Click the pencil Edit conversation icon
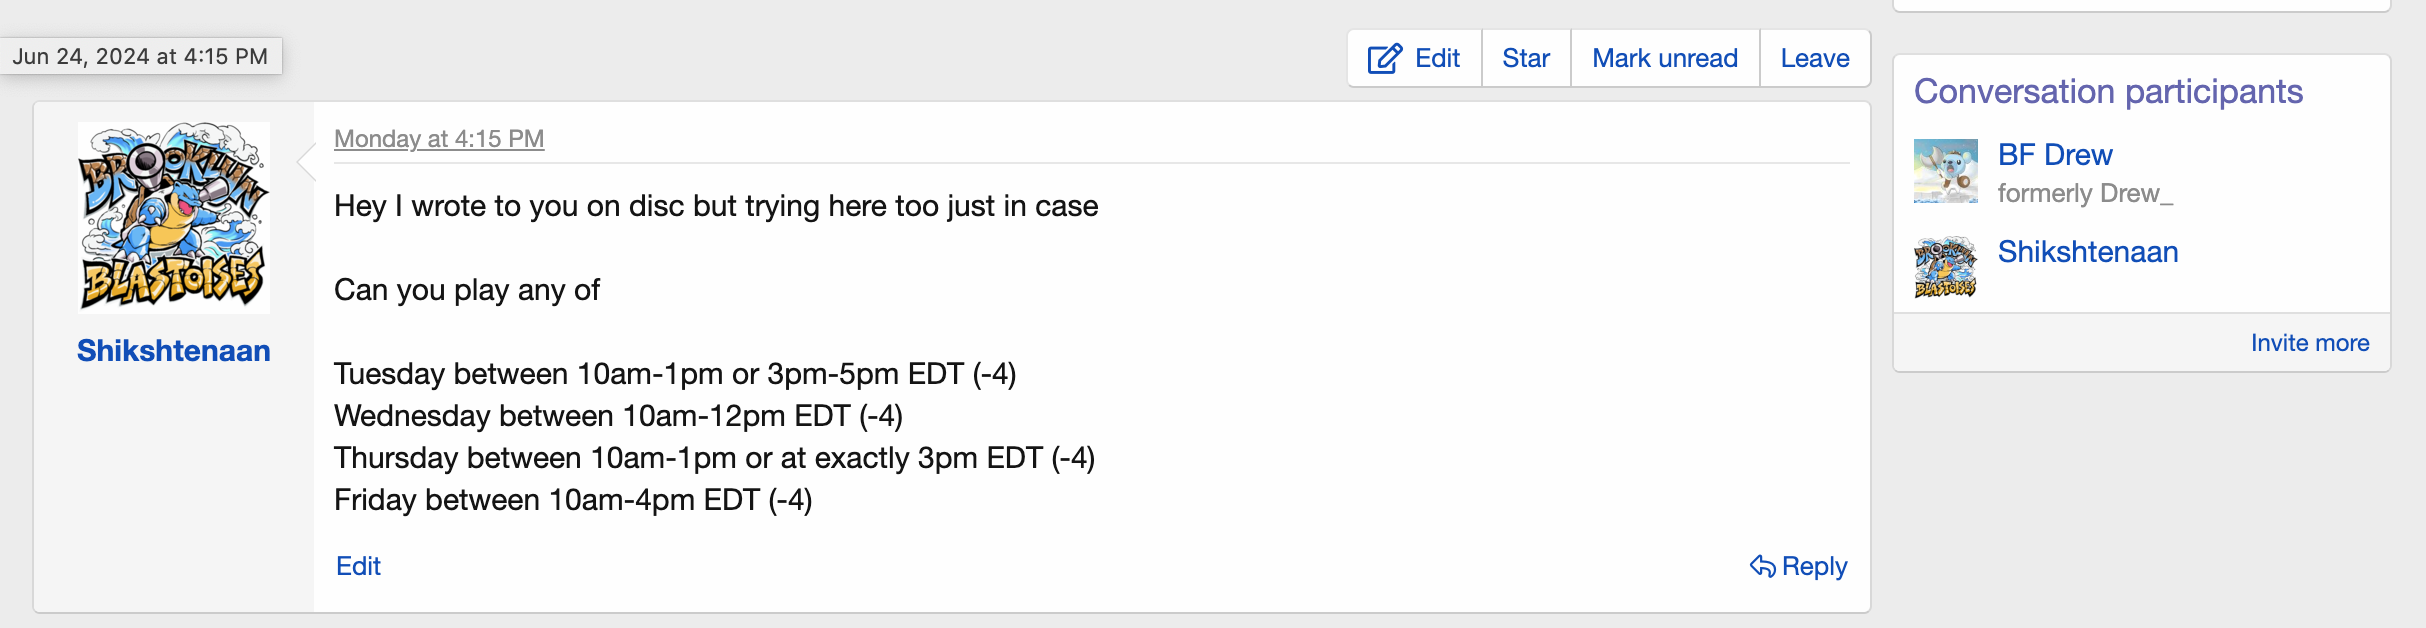This screenshot has height=628, width=2426. point(1385,59)
